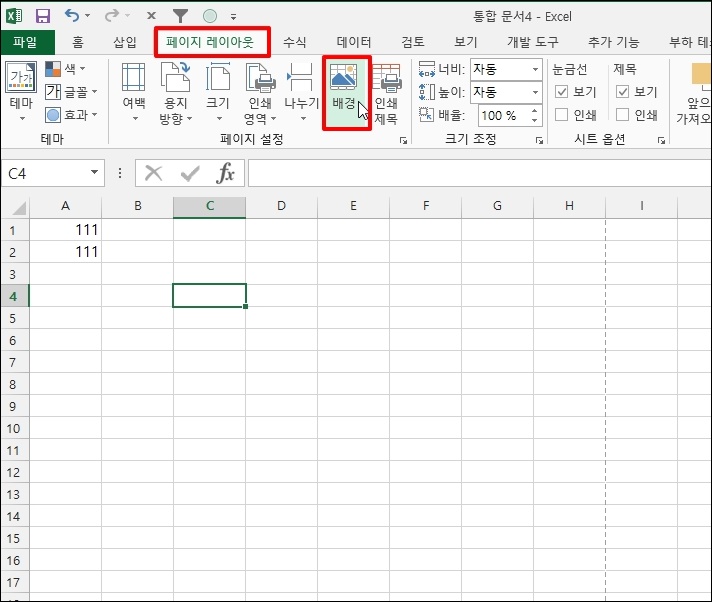
Task: Switch to the 홈 (Home) tab
Action: tap(78, 42)
